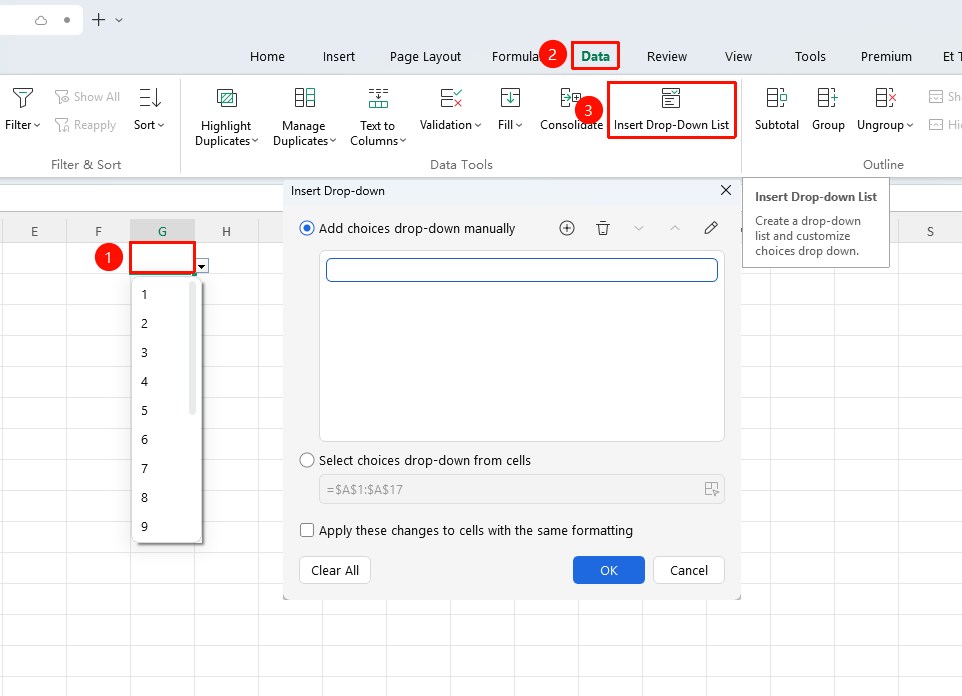Click the manual choice text input

coord(522,270)
